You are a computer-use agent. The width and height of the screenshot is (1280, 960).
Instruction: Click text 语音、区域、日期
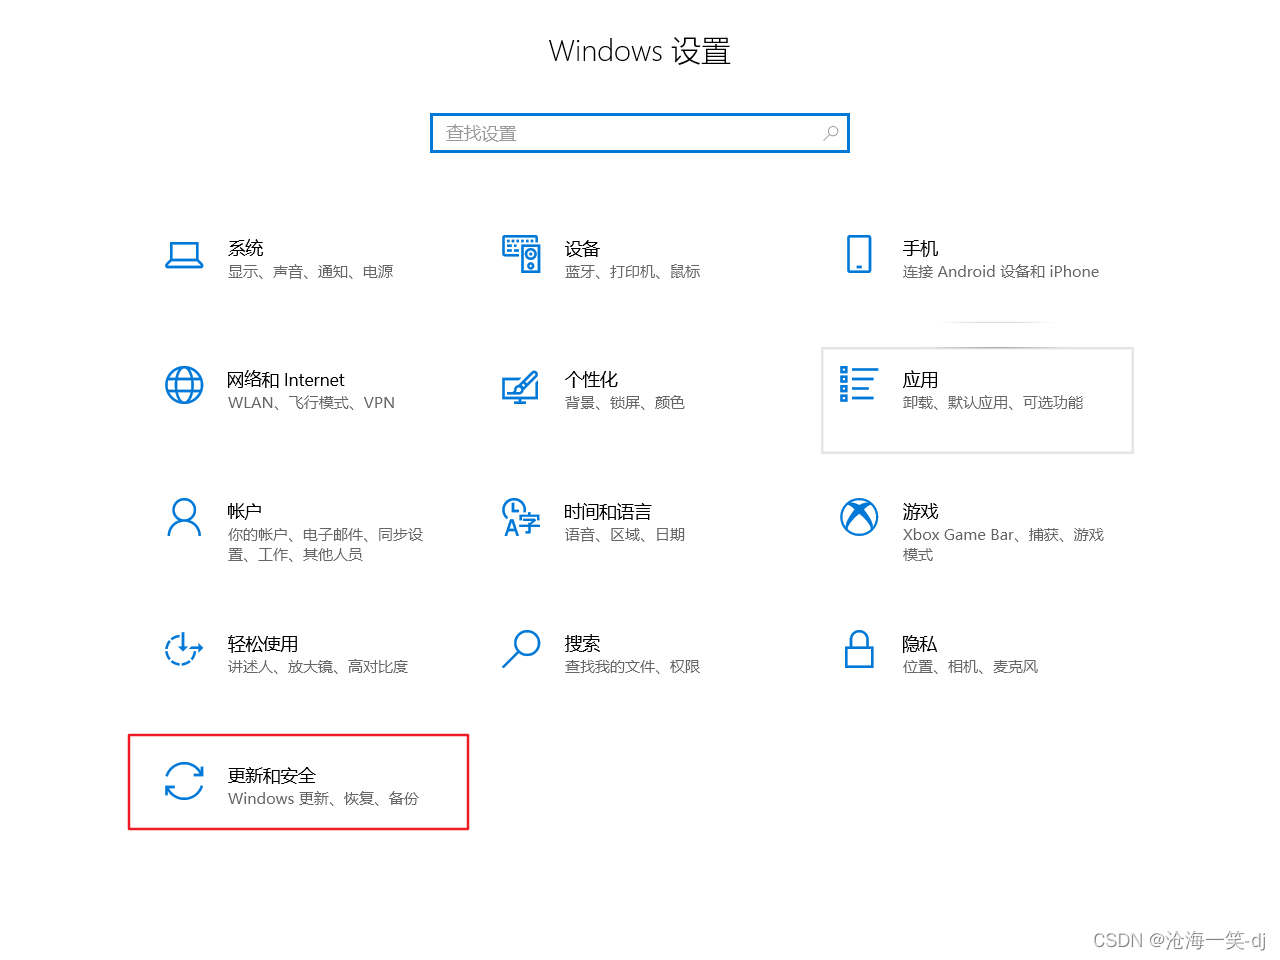625,535
